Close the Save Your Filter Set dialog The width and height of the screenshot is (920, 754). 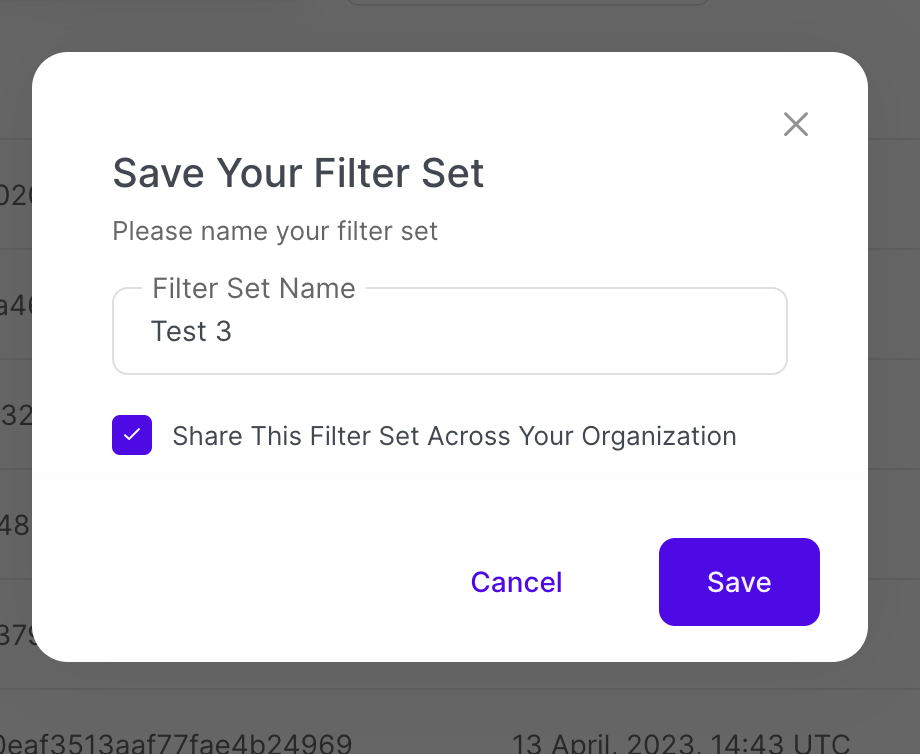(796, 124)
